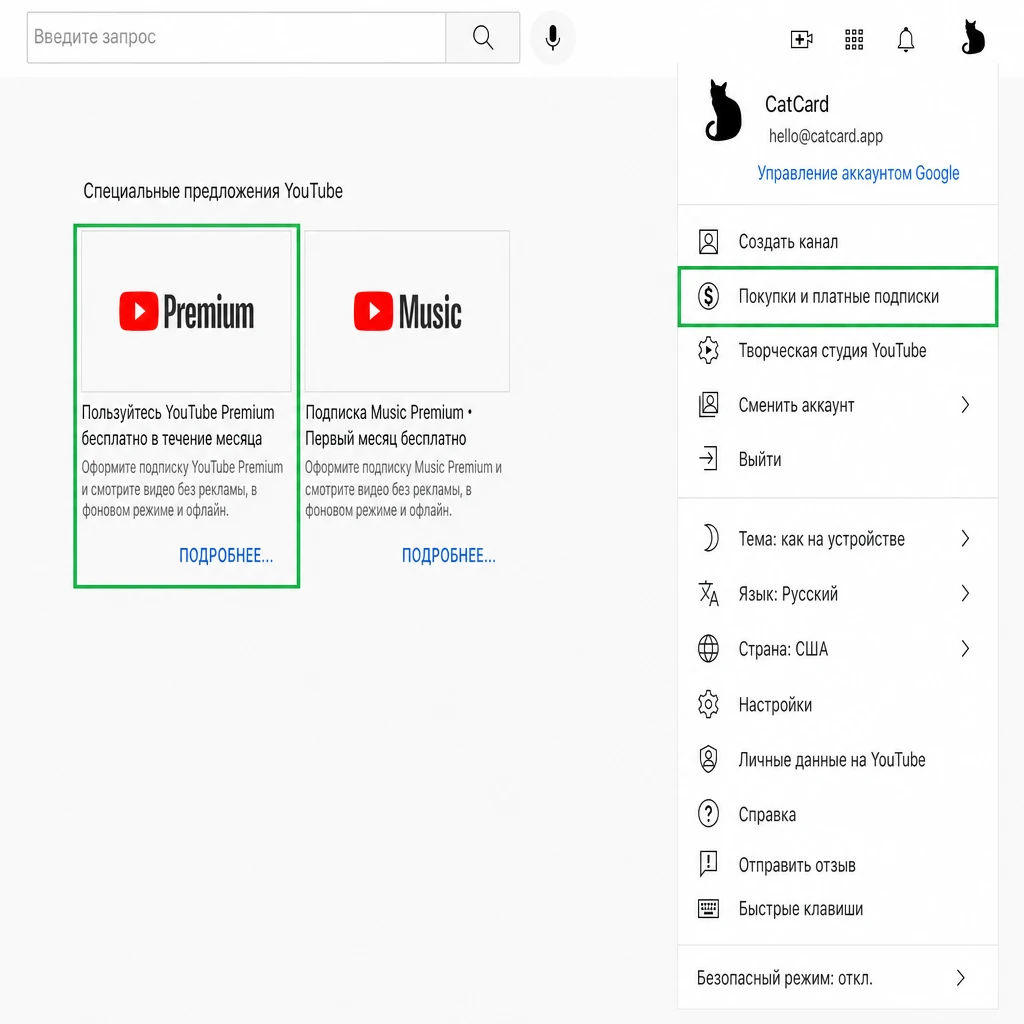1024x1024 pixels.
Task: Expand 'Сменить аккаунт' chevron
Action: (x=965, y=405)
